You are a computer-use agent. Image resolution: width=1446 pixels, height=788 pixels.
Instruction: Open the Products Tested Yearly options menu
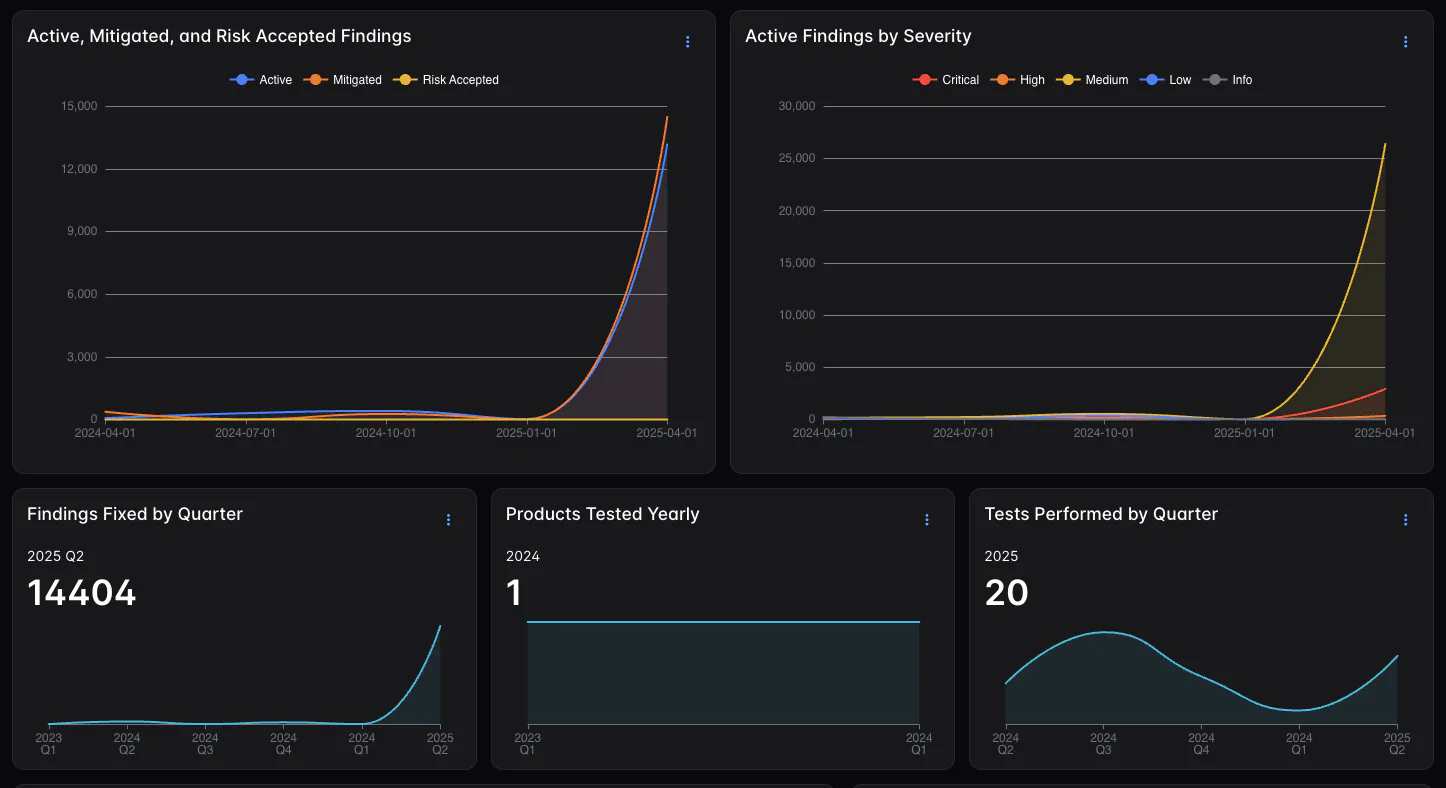coord(927,520)
